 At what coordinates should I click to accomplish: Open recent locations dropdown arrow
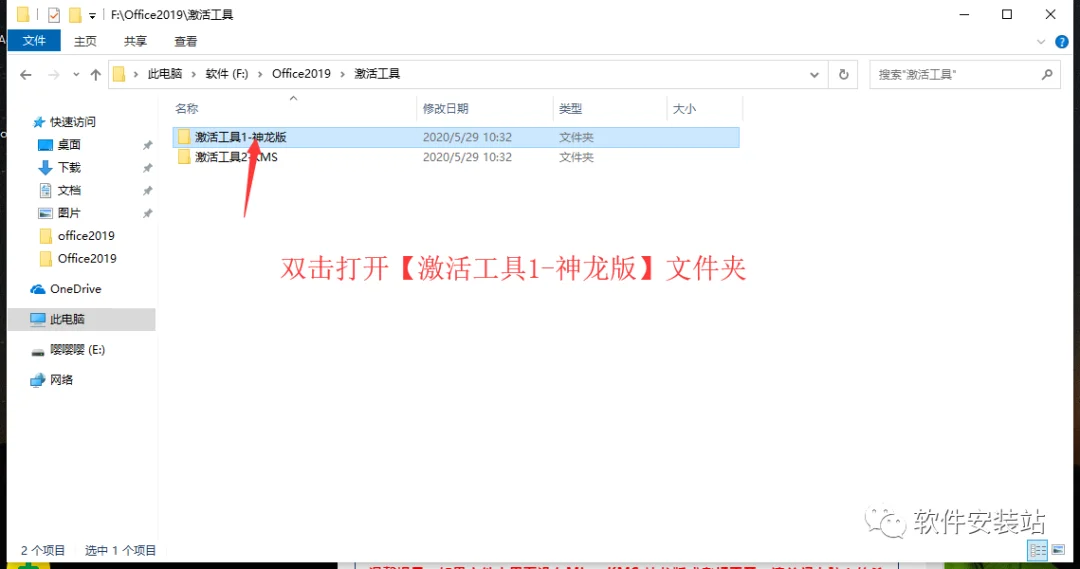[76, 74]
